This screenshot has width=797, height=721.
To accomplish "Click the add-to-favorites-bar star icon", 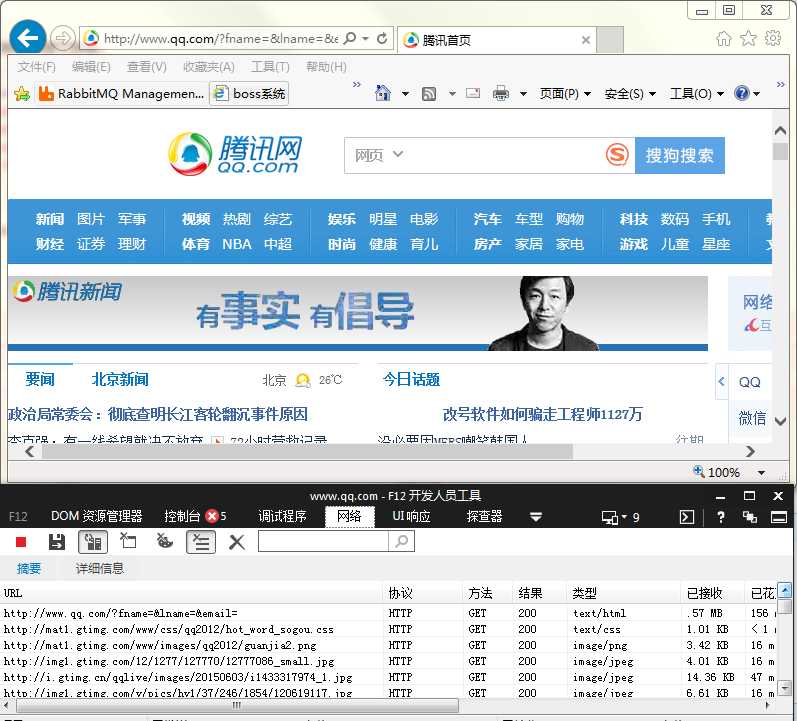I will (22, 94).
